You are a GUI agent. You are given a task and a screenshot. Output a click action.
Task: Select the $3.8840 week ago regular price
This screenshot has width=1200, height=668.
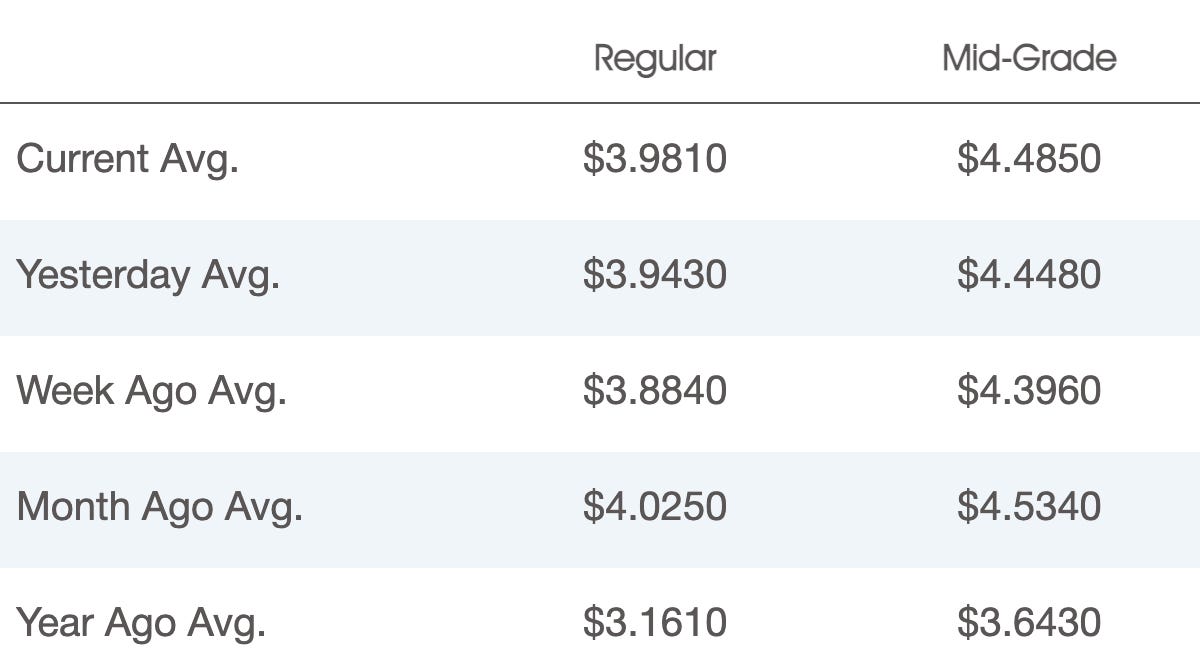[655, 391]
